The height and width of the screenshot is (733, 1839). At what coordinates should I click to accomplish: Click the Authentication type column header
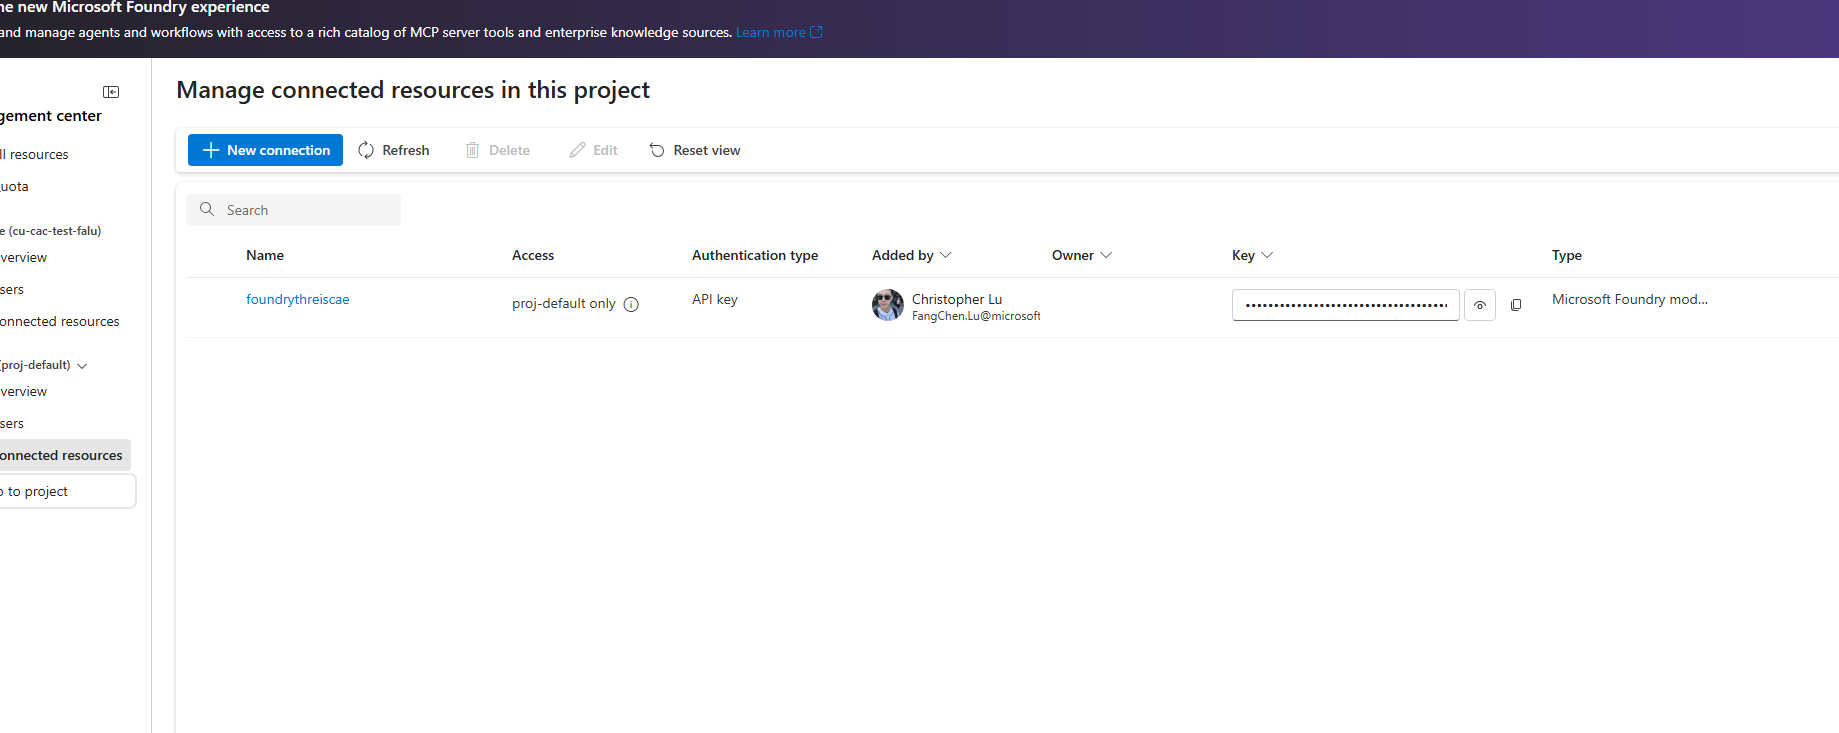(755, 255)
